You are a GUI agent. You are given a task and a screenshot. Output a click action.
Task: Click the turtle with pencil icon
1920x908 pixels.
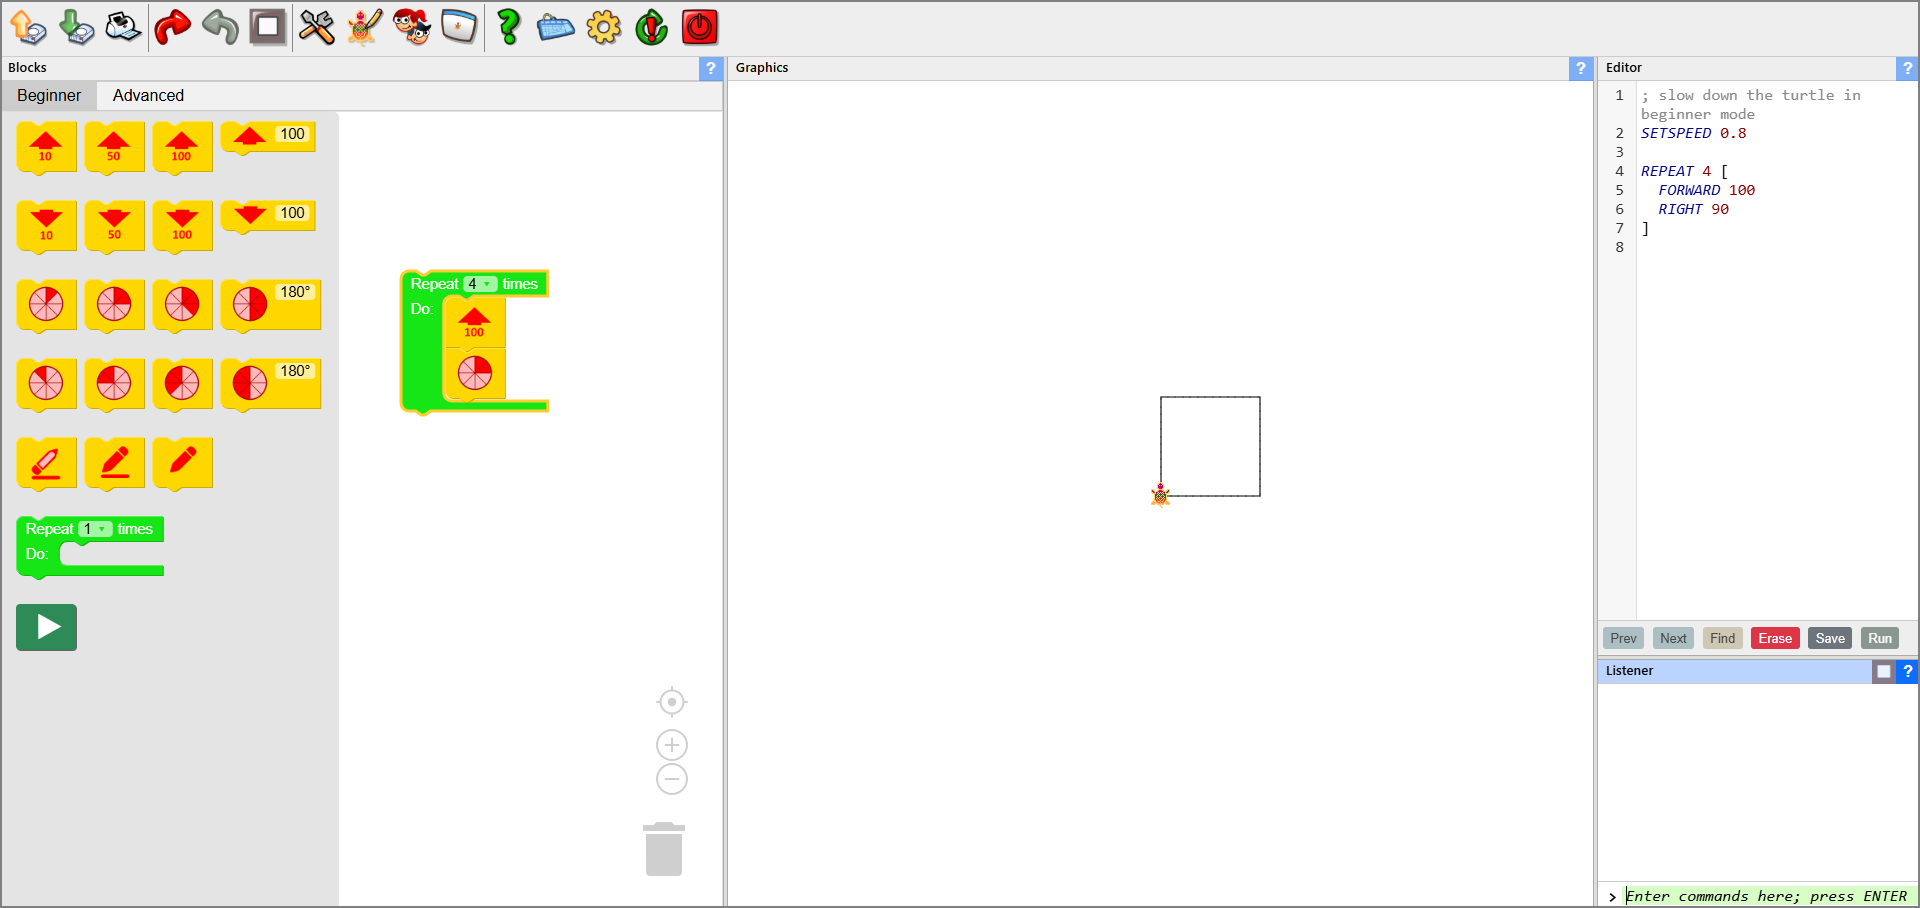[365, 27]
